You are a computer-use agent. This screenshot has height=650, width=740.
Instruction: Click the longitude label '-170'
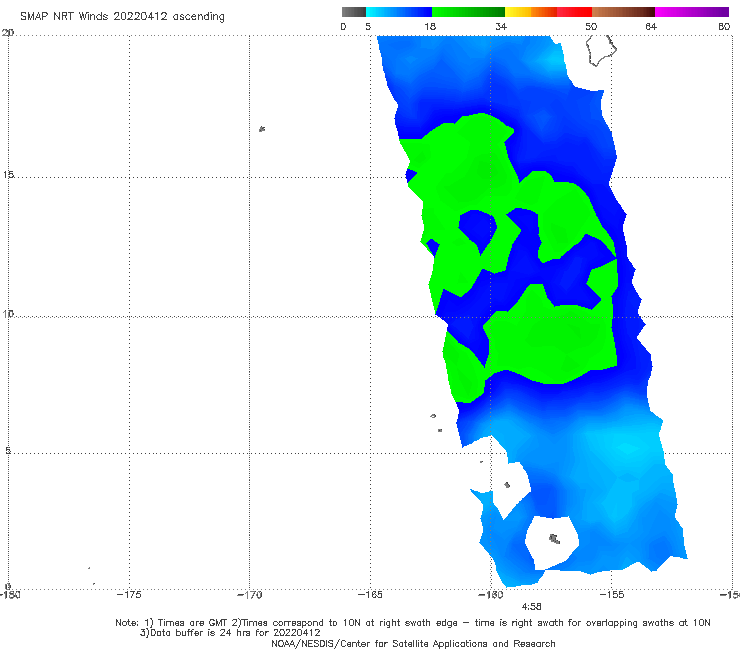[x=250, y=595]
